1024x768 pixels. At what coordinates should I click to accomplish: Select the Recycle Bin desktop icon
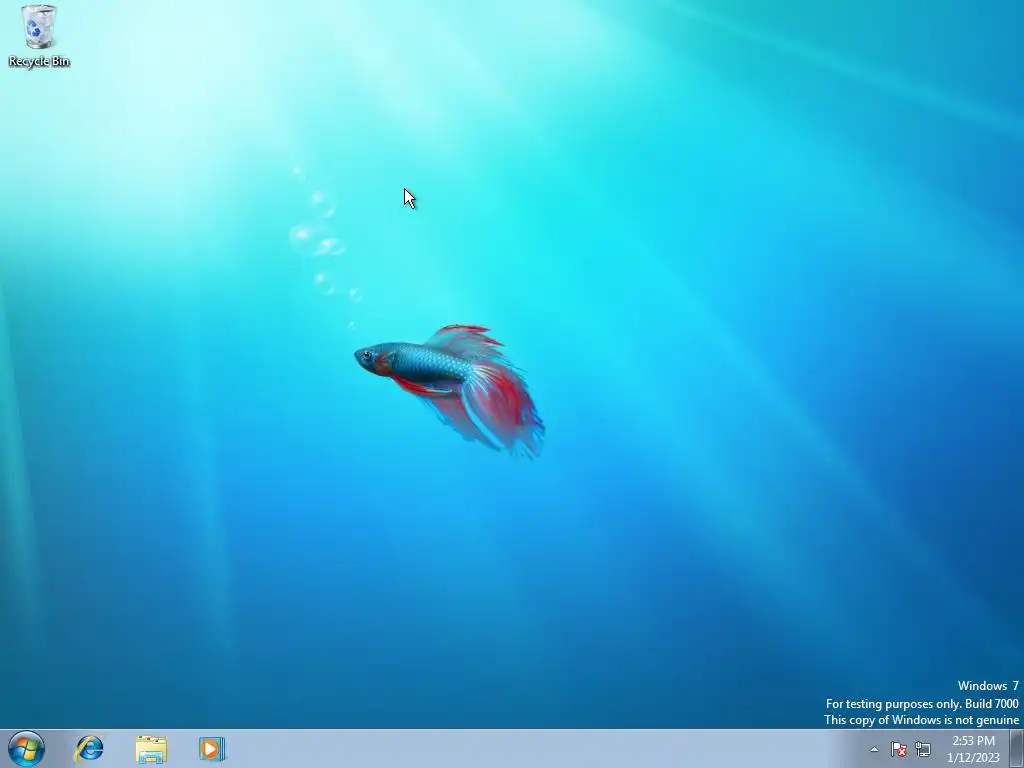[x=39, y=36]
